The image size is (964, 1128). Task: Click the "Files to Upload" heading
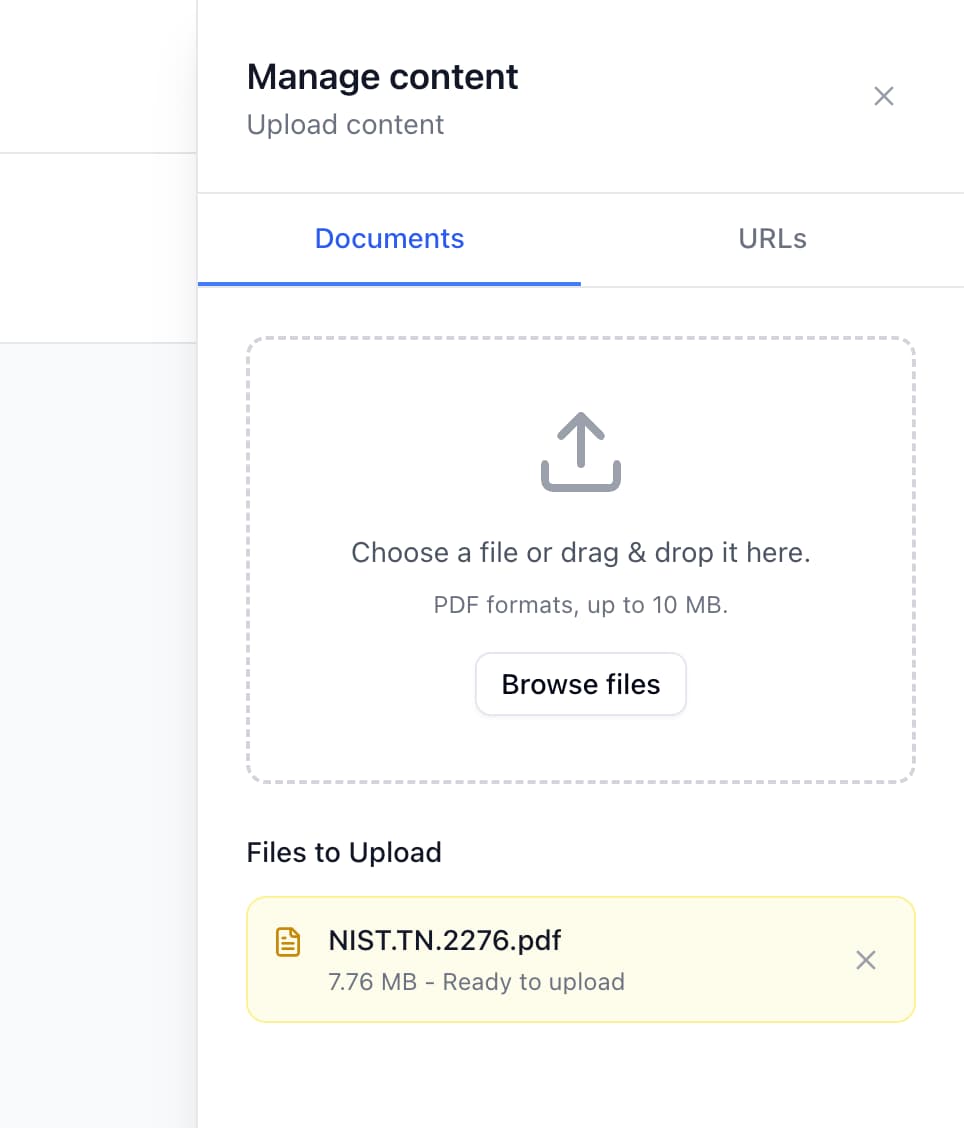click(344, 853)
